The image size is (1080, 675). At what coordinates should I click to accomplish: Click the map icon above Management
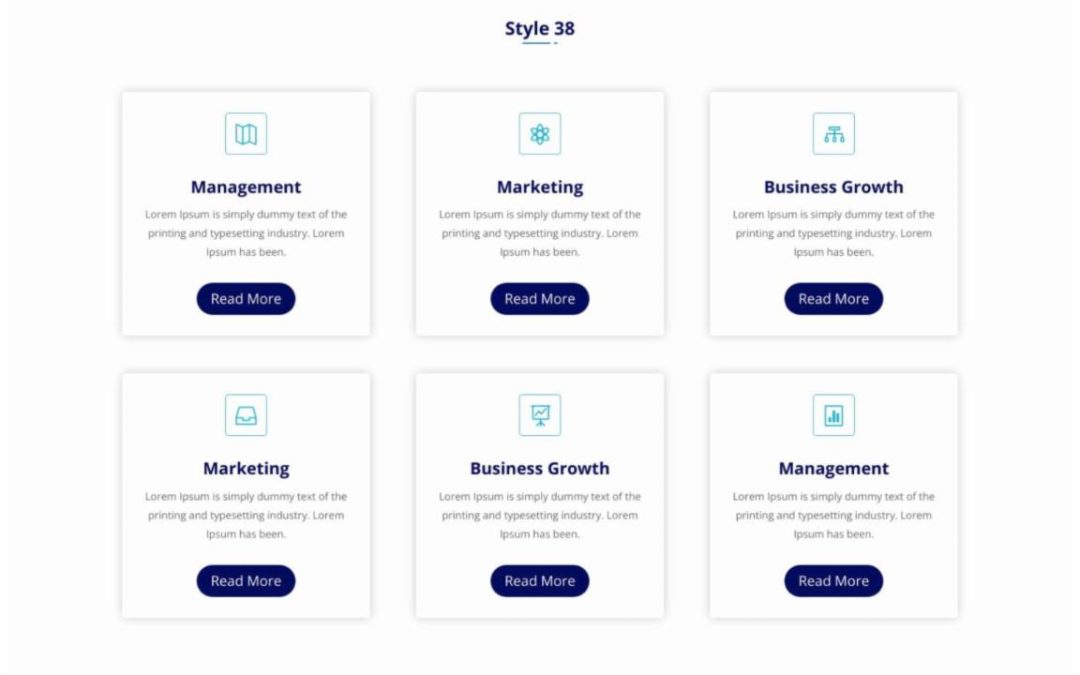pyautogui.click(x=246, y=134)
